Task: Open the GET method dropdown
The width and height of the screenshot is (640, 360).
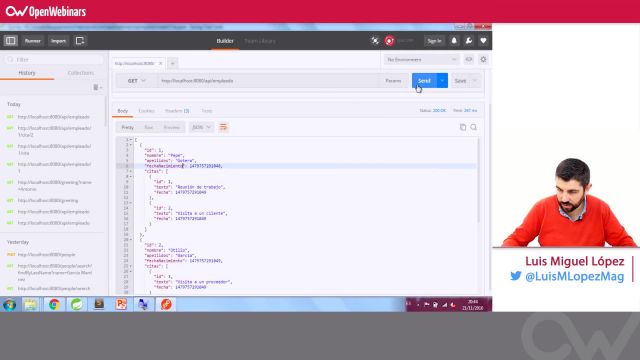Action: (x=136, y=81)
